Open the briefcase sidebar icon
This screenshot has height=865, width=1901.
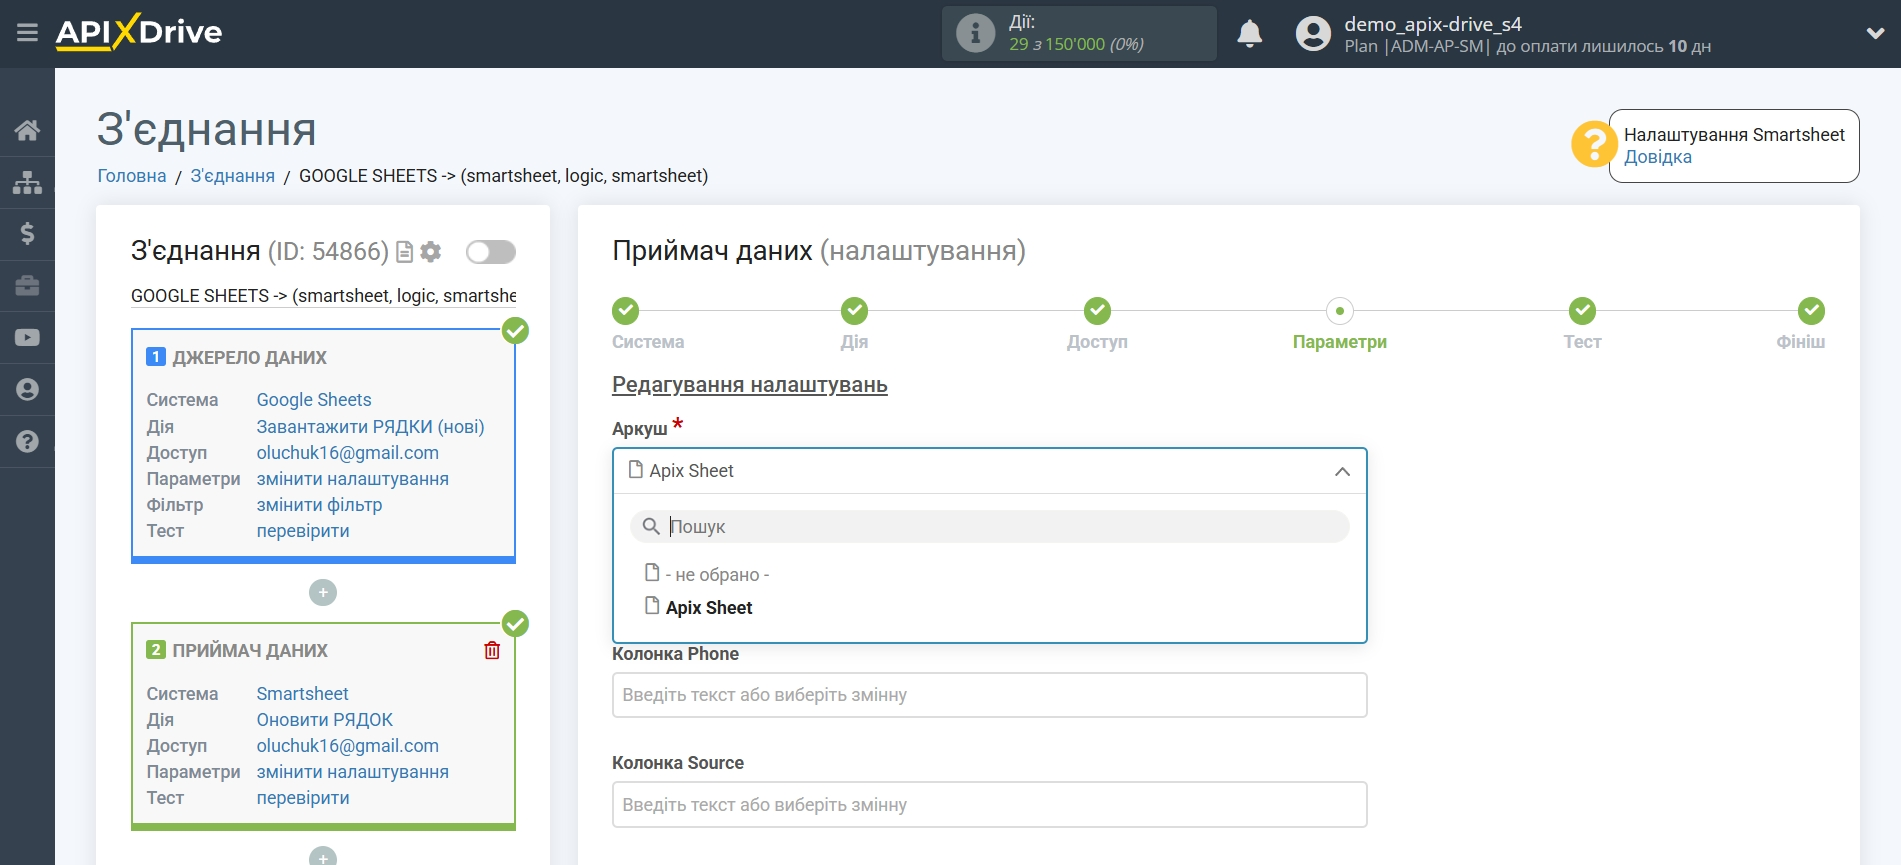point(27,286)
